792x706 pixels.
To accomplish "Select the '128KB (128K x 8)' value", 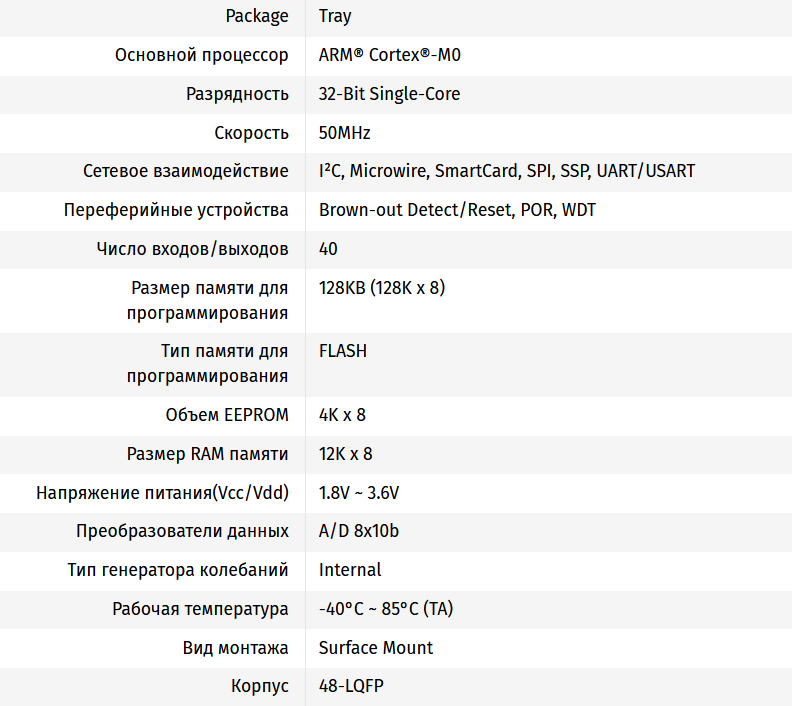I will point(382,288).
